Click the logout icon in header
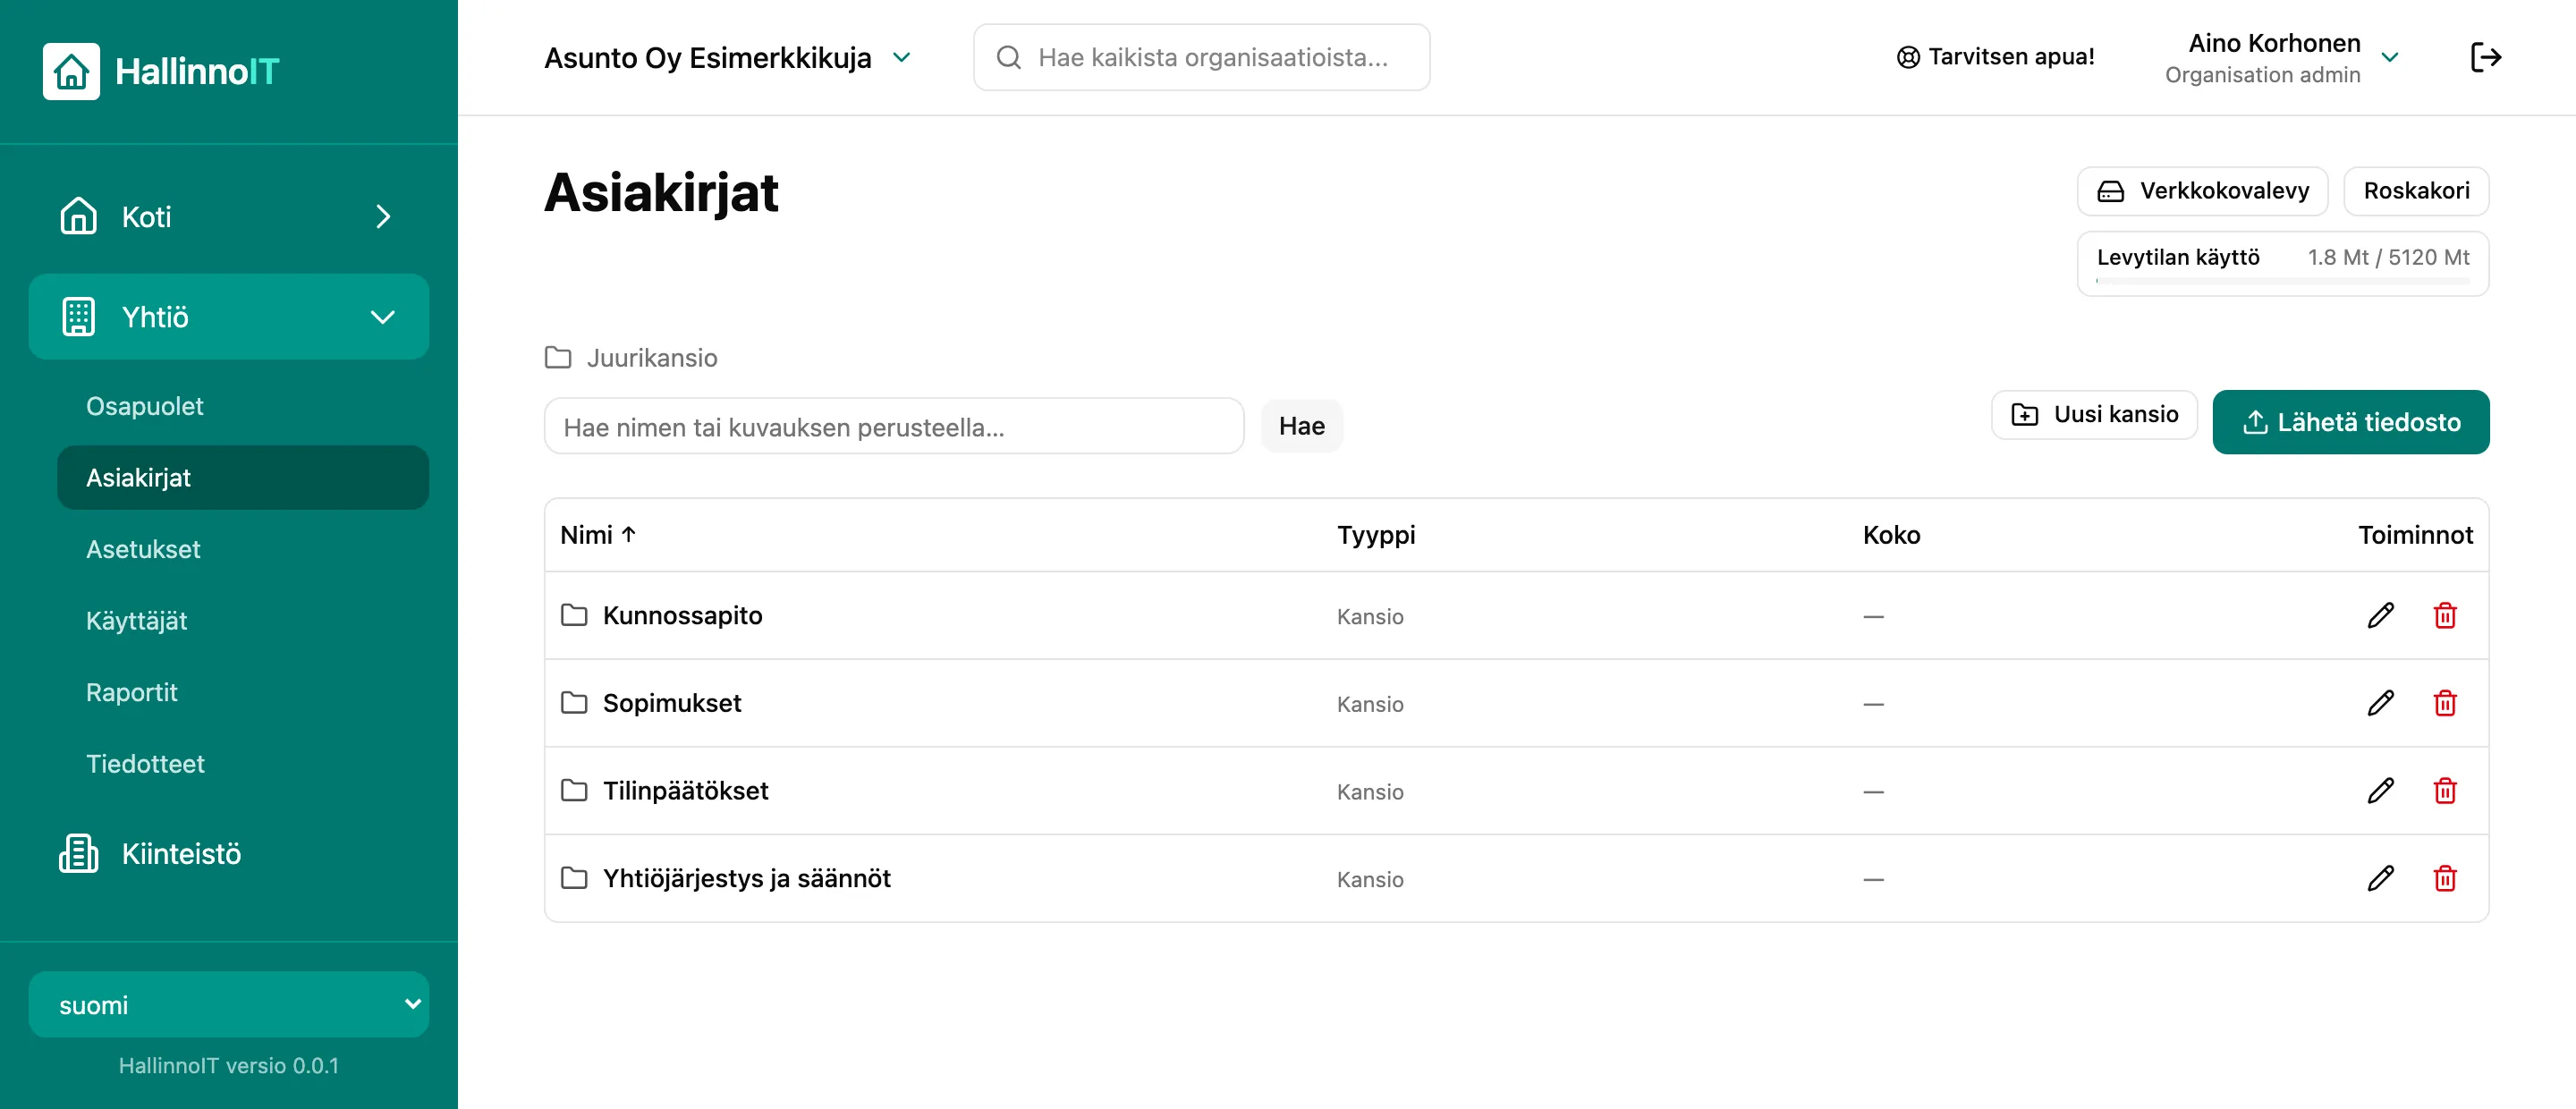Viewport: 2576px width, 1109px height. (x=2485, y=57)
